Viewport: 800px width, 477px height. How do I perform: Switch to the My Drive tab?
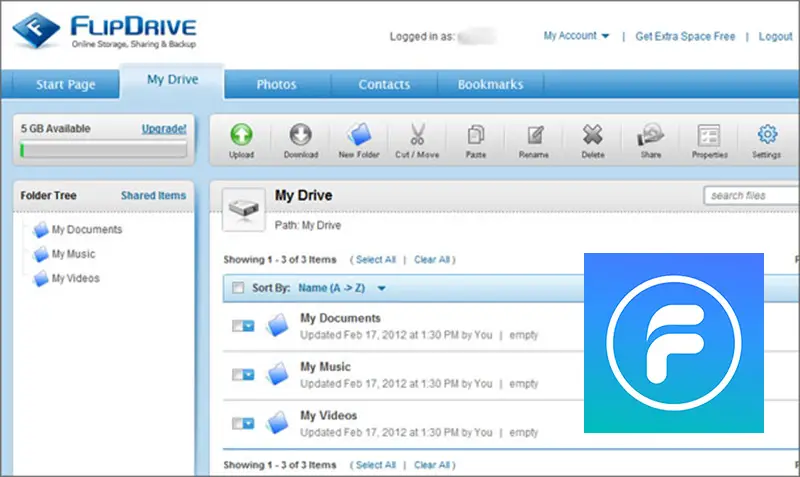click(x=172, y=81)
